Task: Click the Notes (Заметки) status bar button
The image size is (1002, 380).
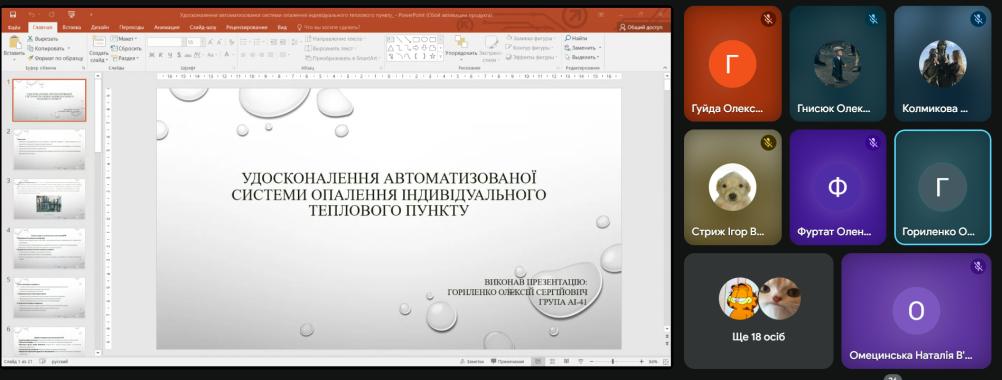Action: [472, 361]
